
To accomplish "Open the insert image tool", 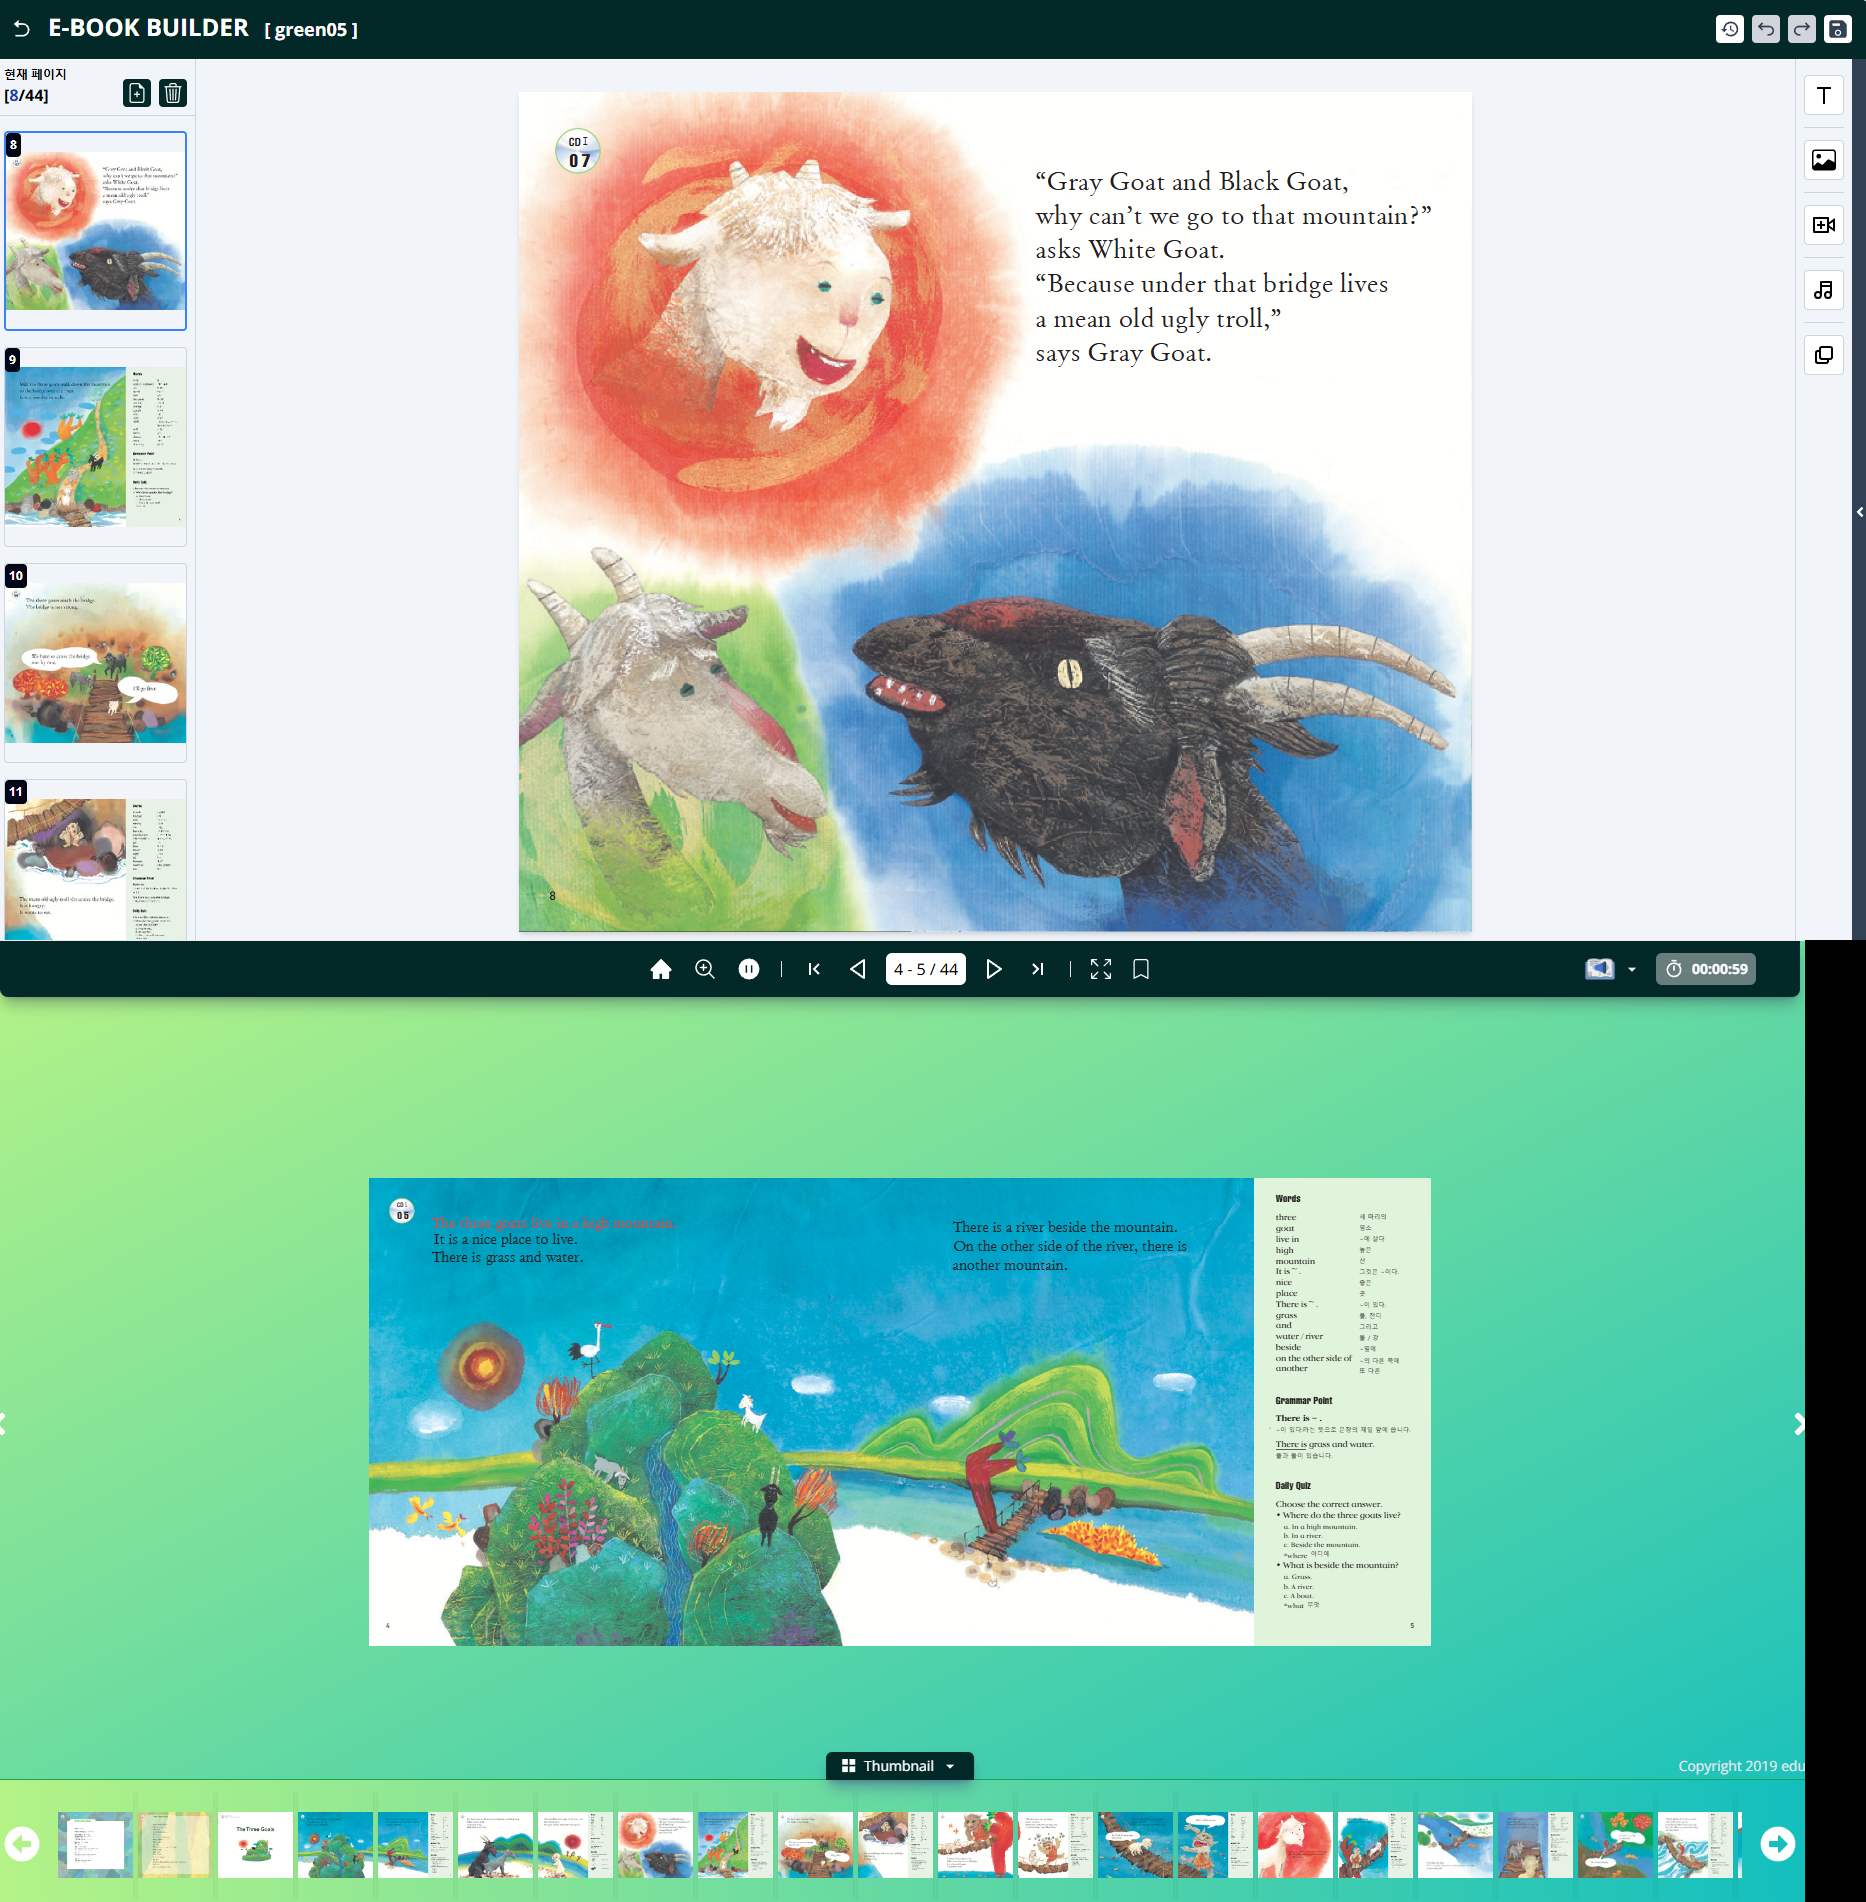I will pos(1823,160).
